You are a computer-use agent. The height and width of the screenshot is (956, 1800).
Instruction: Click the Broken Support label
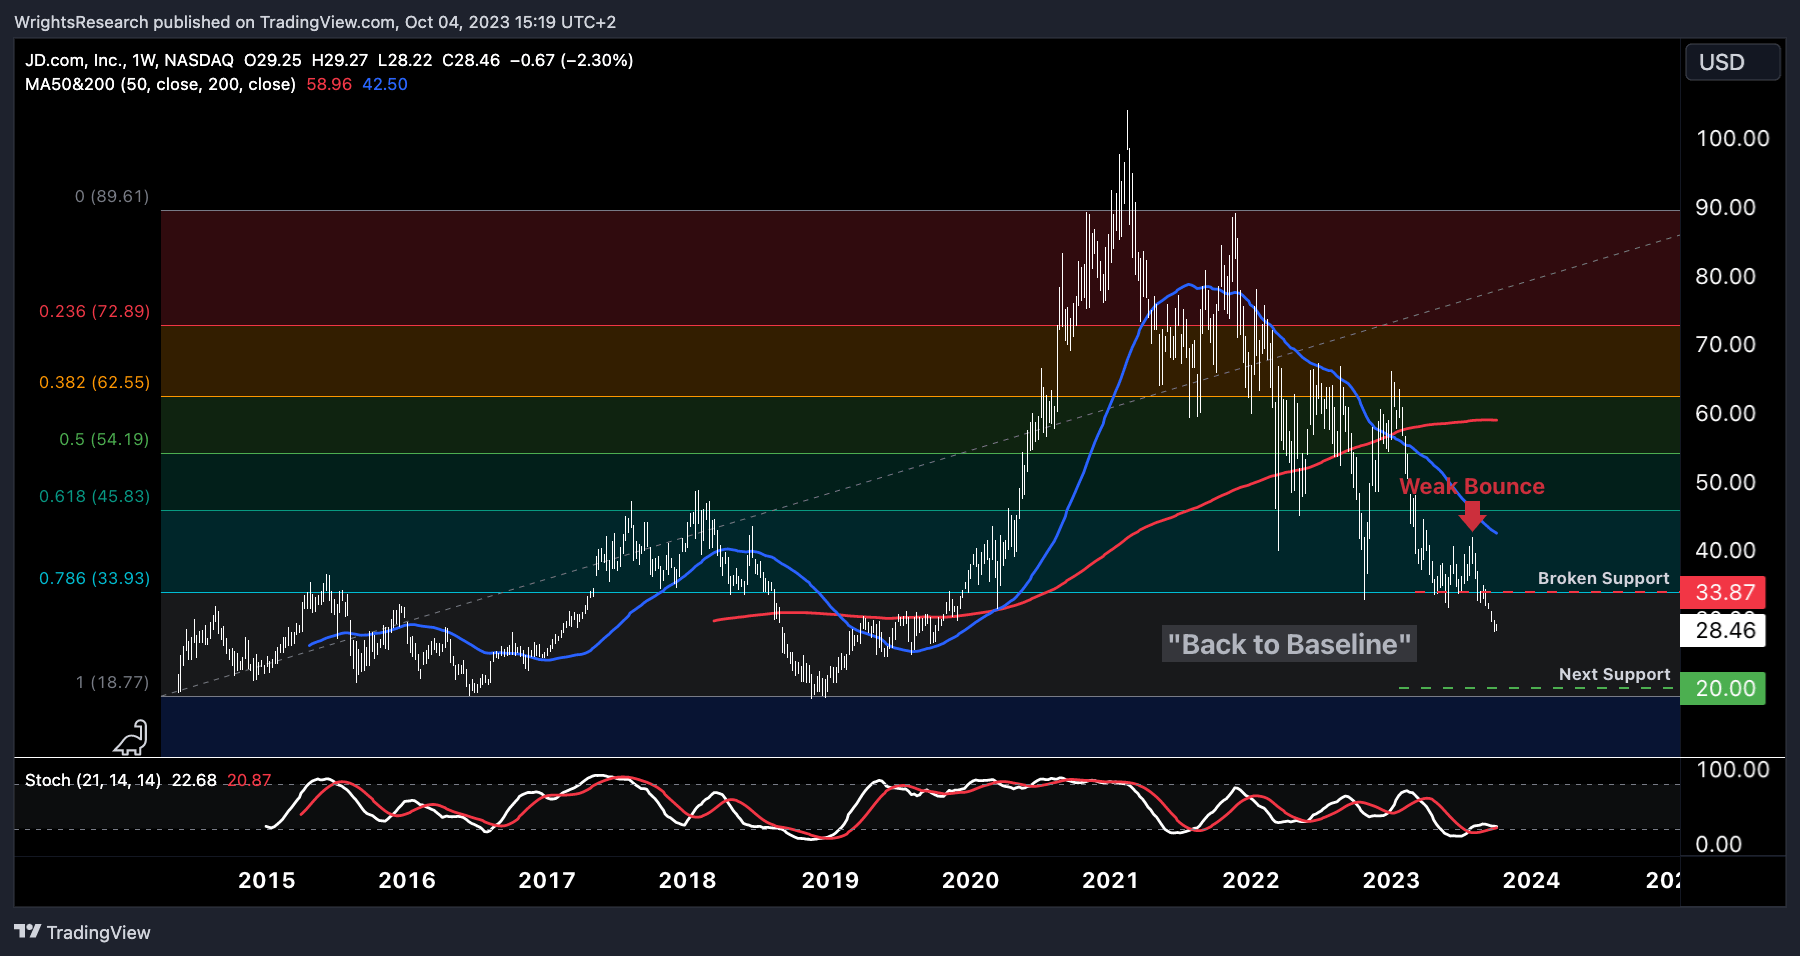(1603, 578)
